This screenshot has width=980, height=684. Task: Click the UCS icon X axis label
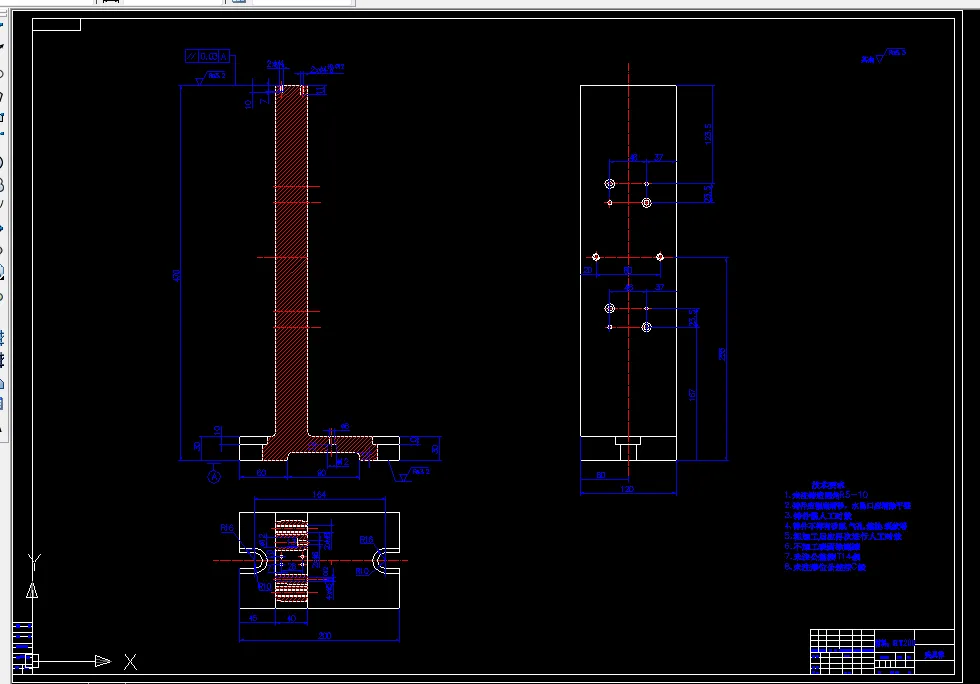[x=130, y=662]
